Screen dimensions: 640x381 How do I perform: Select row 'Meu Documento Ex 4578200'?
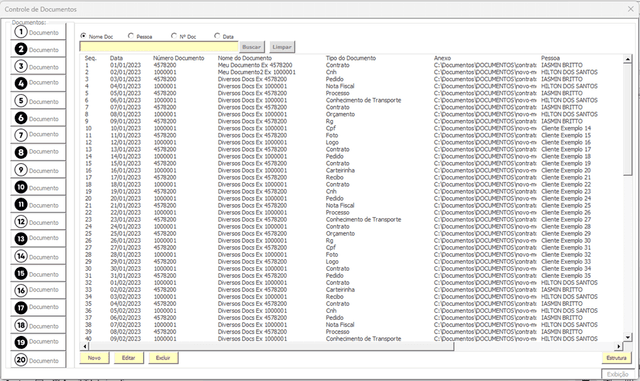tap(352, 65)
